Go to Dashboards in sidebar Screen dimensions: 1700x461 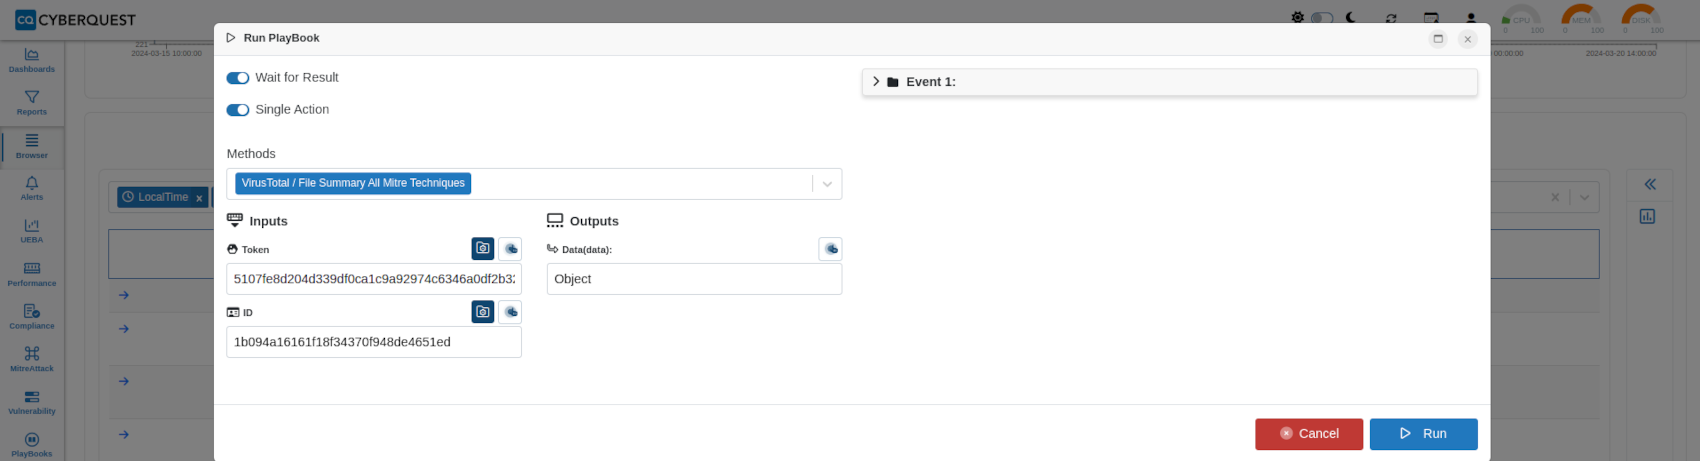click(32, 60)
